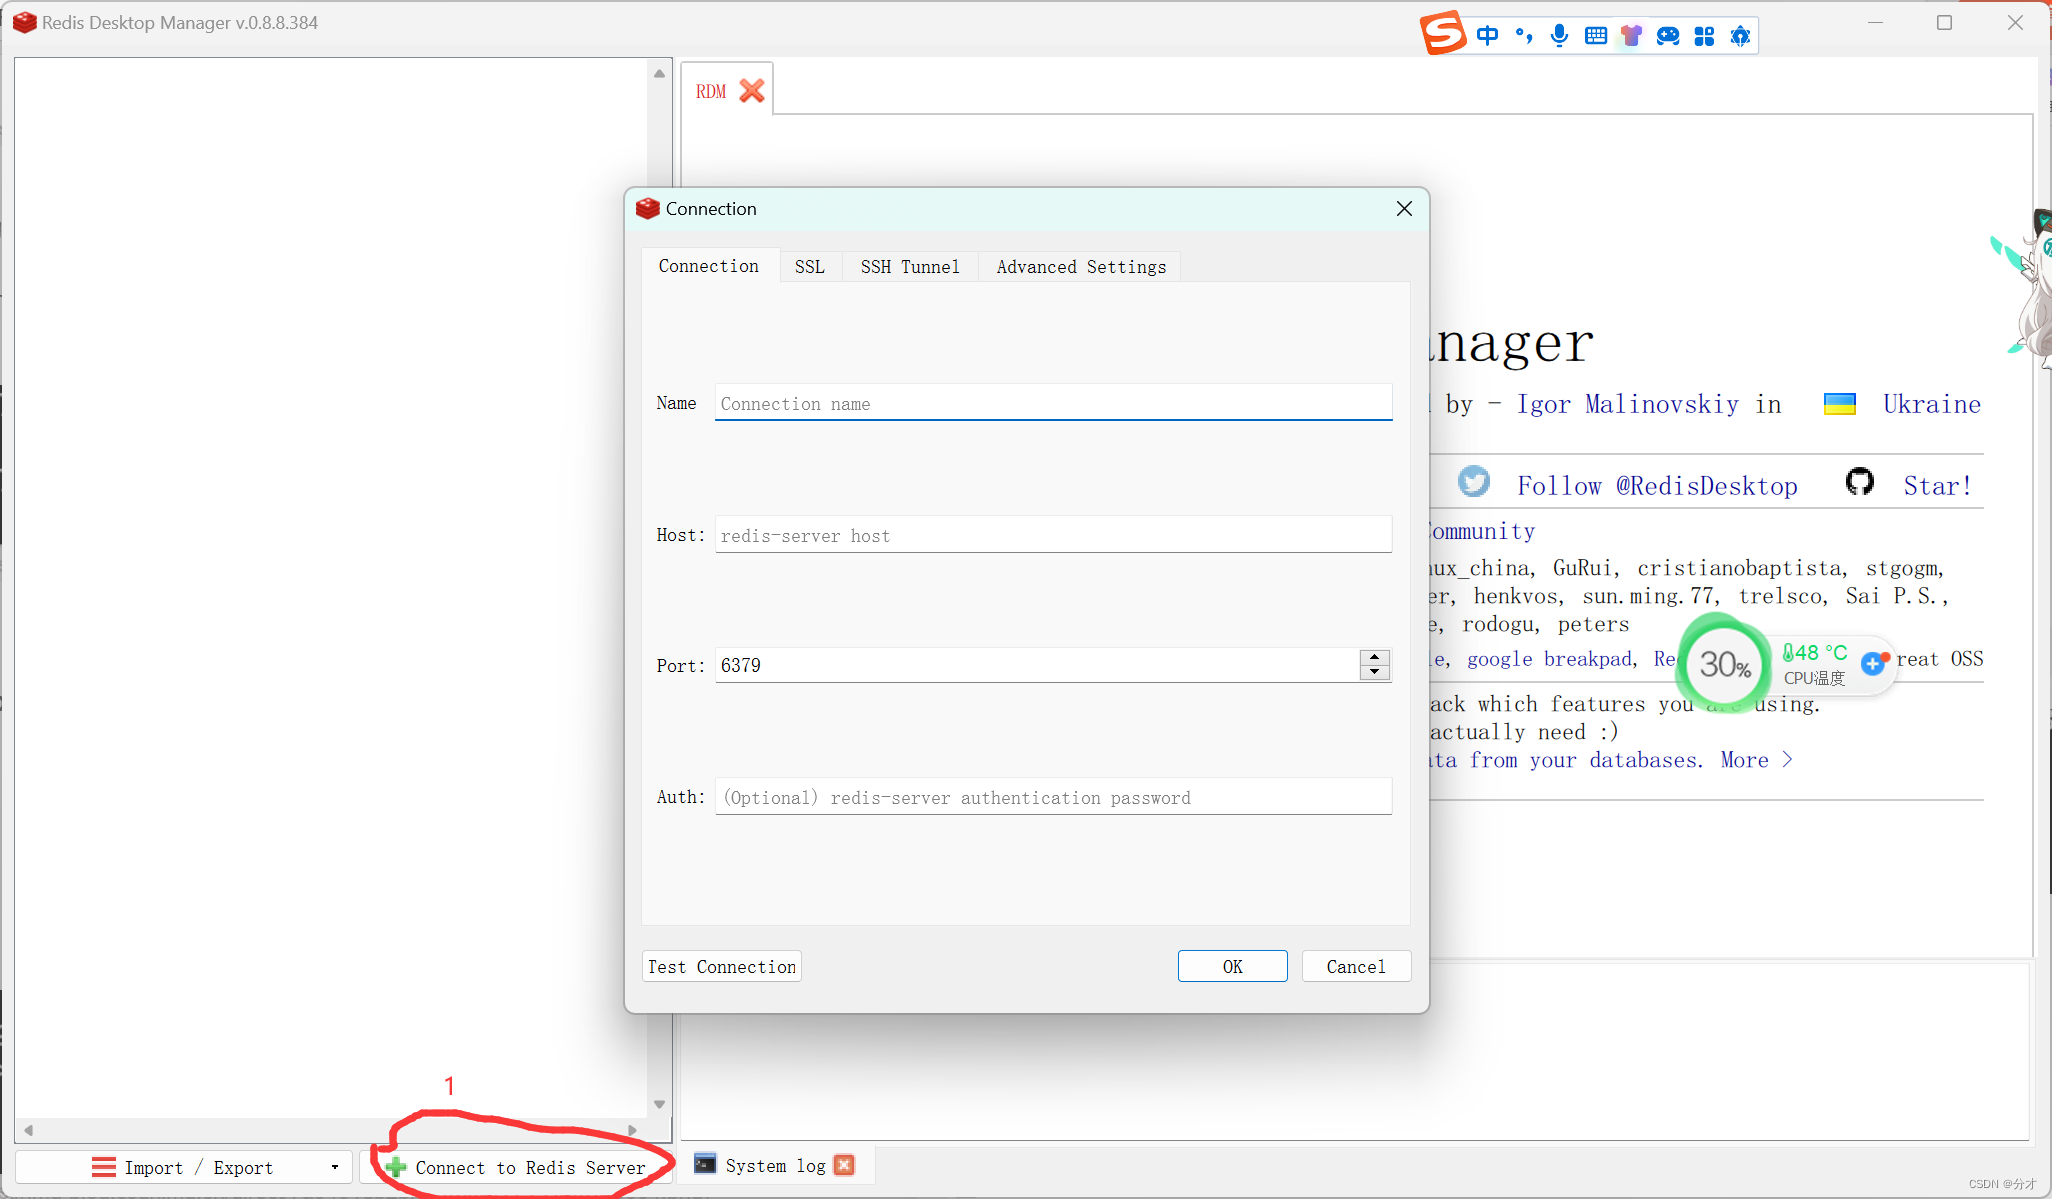The width and height of the screenshot is (2052, 1199).
Task: Open the Import / Export dropdown arrow
Action: tap(335, 1167)
